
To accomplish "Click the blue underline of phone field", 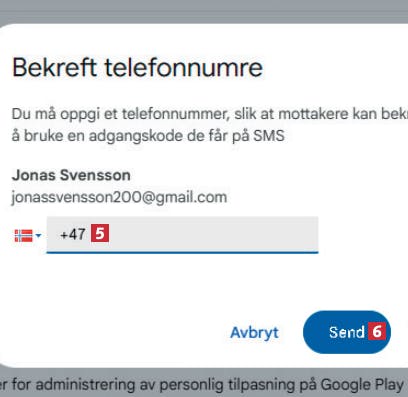I will click(x=182, y=253).
